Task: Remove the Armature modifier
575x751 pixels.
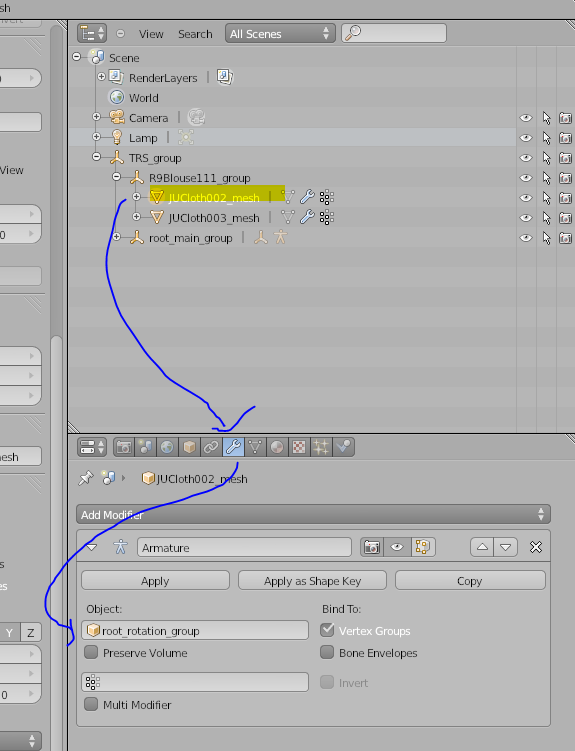Action: coord(536,547)
